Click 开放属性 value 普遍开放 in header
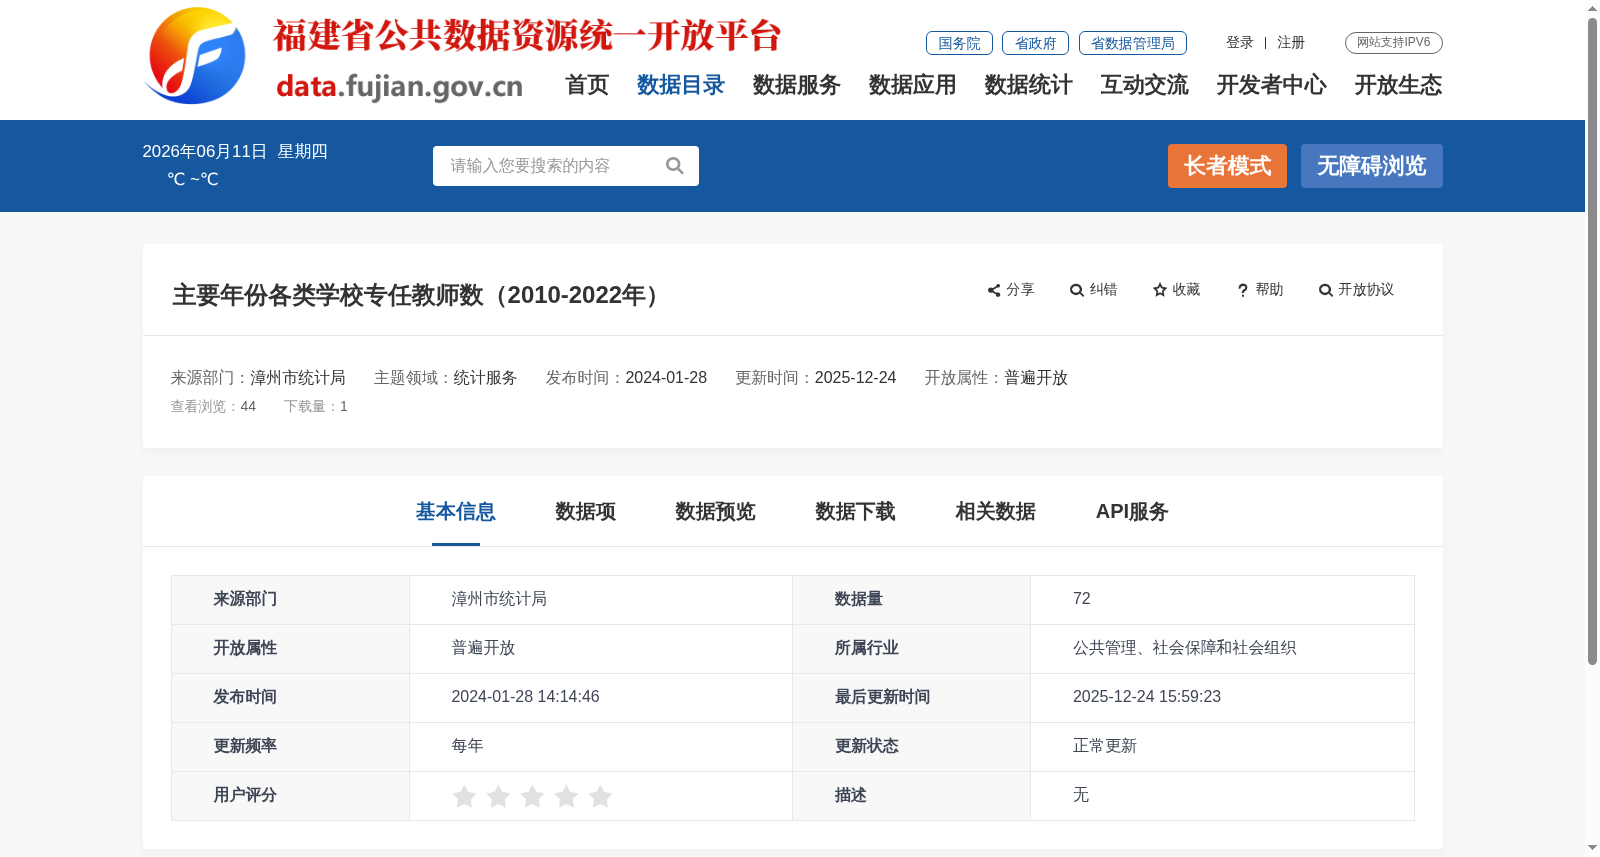1600x857 pixels. tap(1036, 378)
